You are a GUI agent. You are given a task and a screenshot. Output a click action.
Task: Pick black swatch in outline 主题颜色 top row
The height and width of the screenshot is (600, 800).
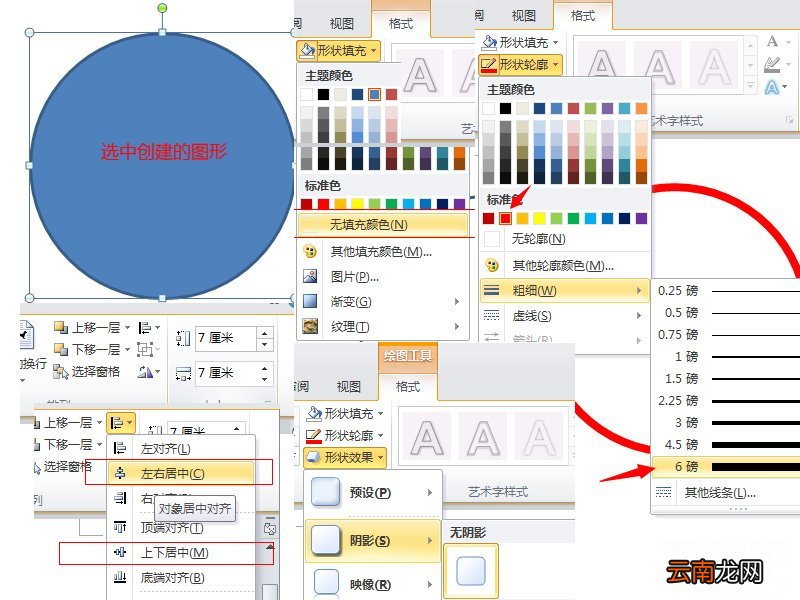[x=505, y=108]
